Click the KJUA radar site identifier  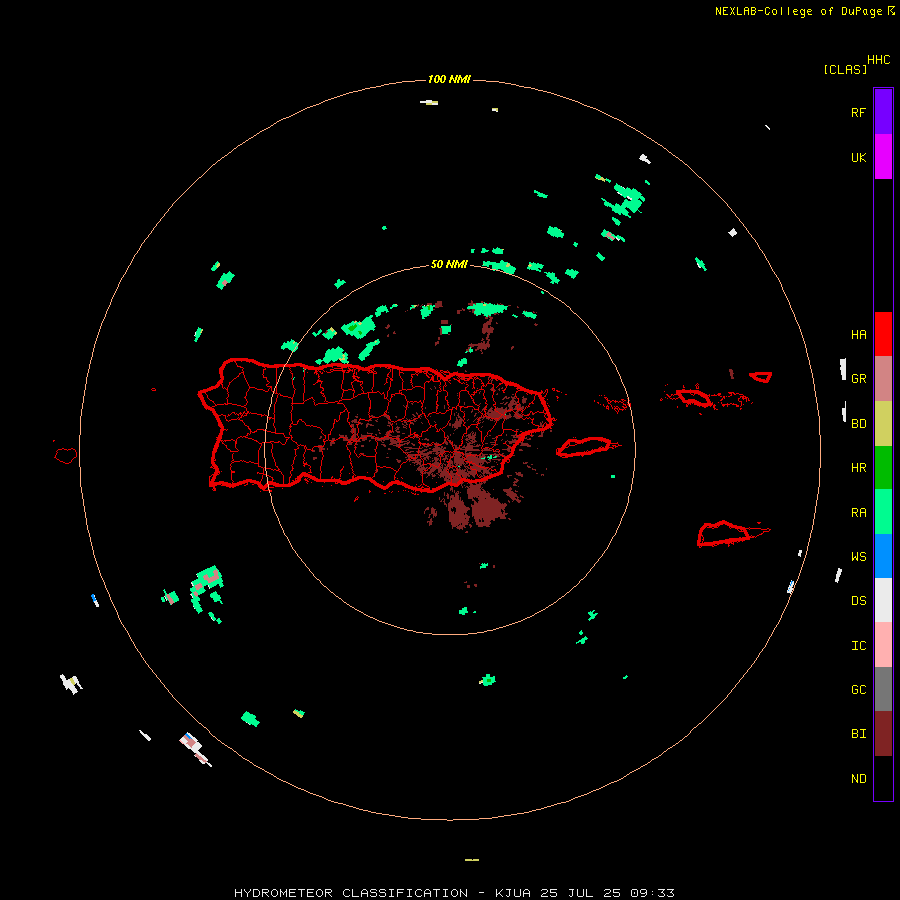pos(513,893)
